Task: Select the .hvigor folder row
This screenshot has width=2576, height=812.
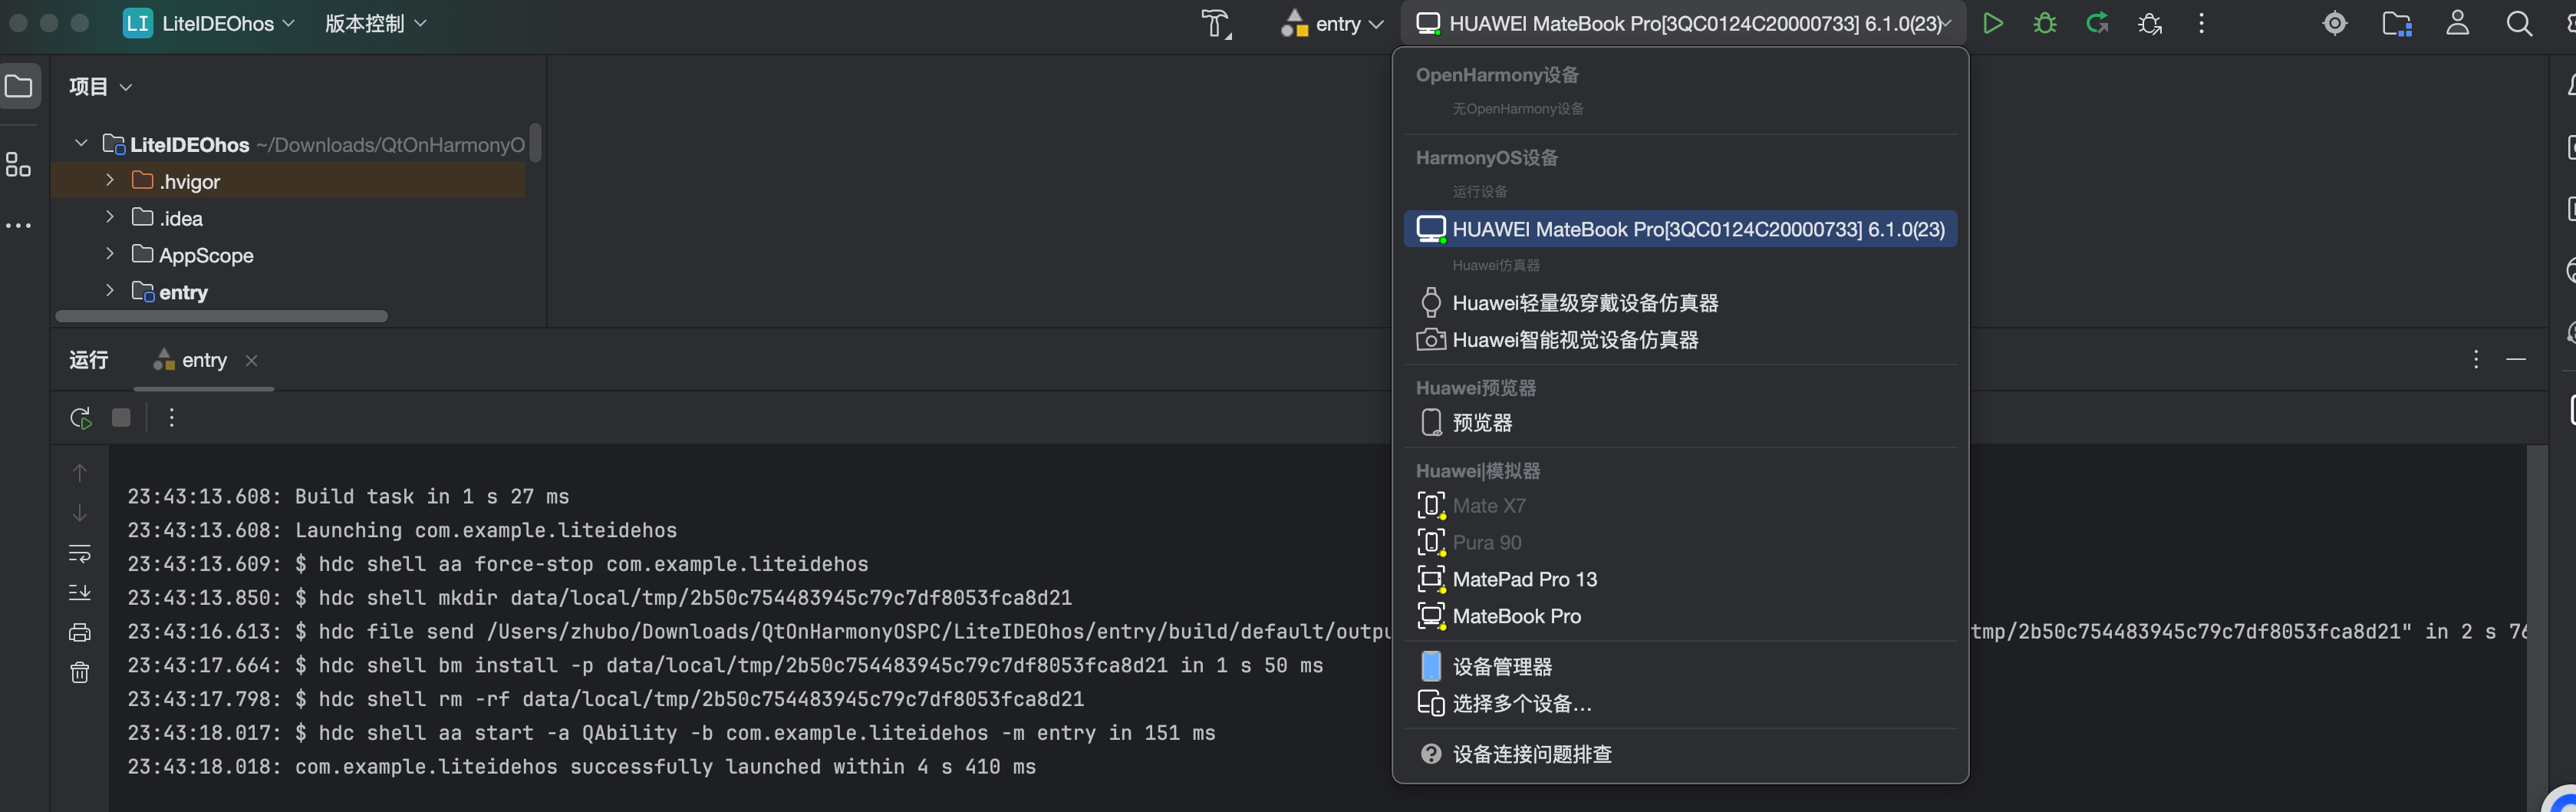Action: (288, 181)
